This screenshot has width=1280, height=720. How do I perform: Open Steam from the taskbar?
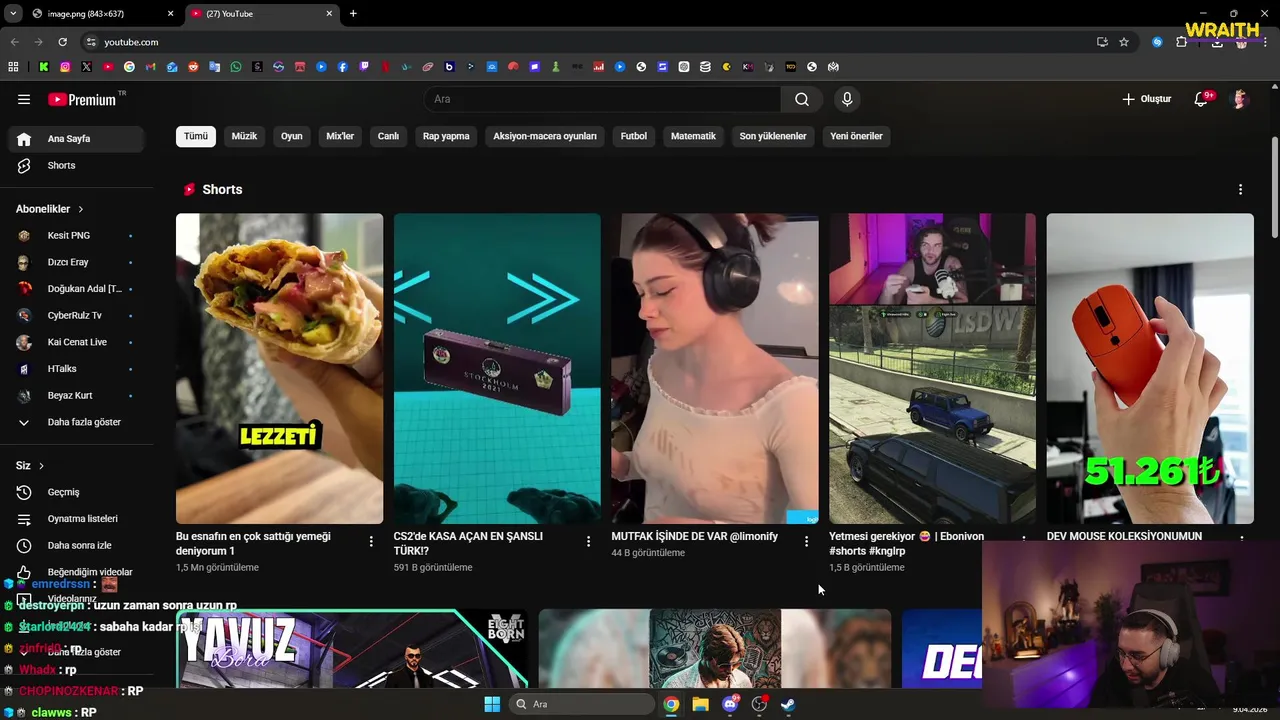(788, 704)
